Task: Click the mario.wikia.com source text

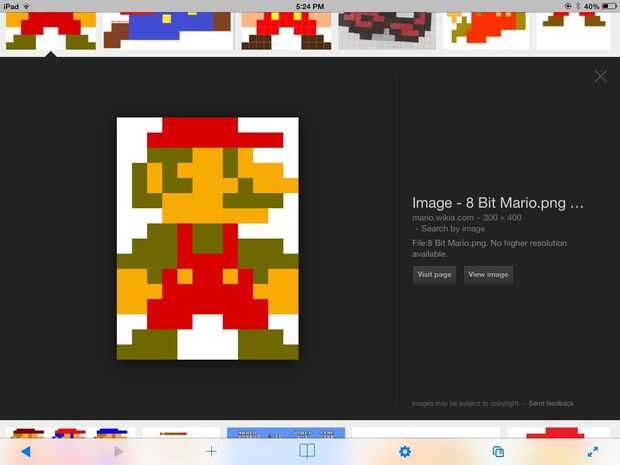Action: tap(443, 217)
